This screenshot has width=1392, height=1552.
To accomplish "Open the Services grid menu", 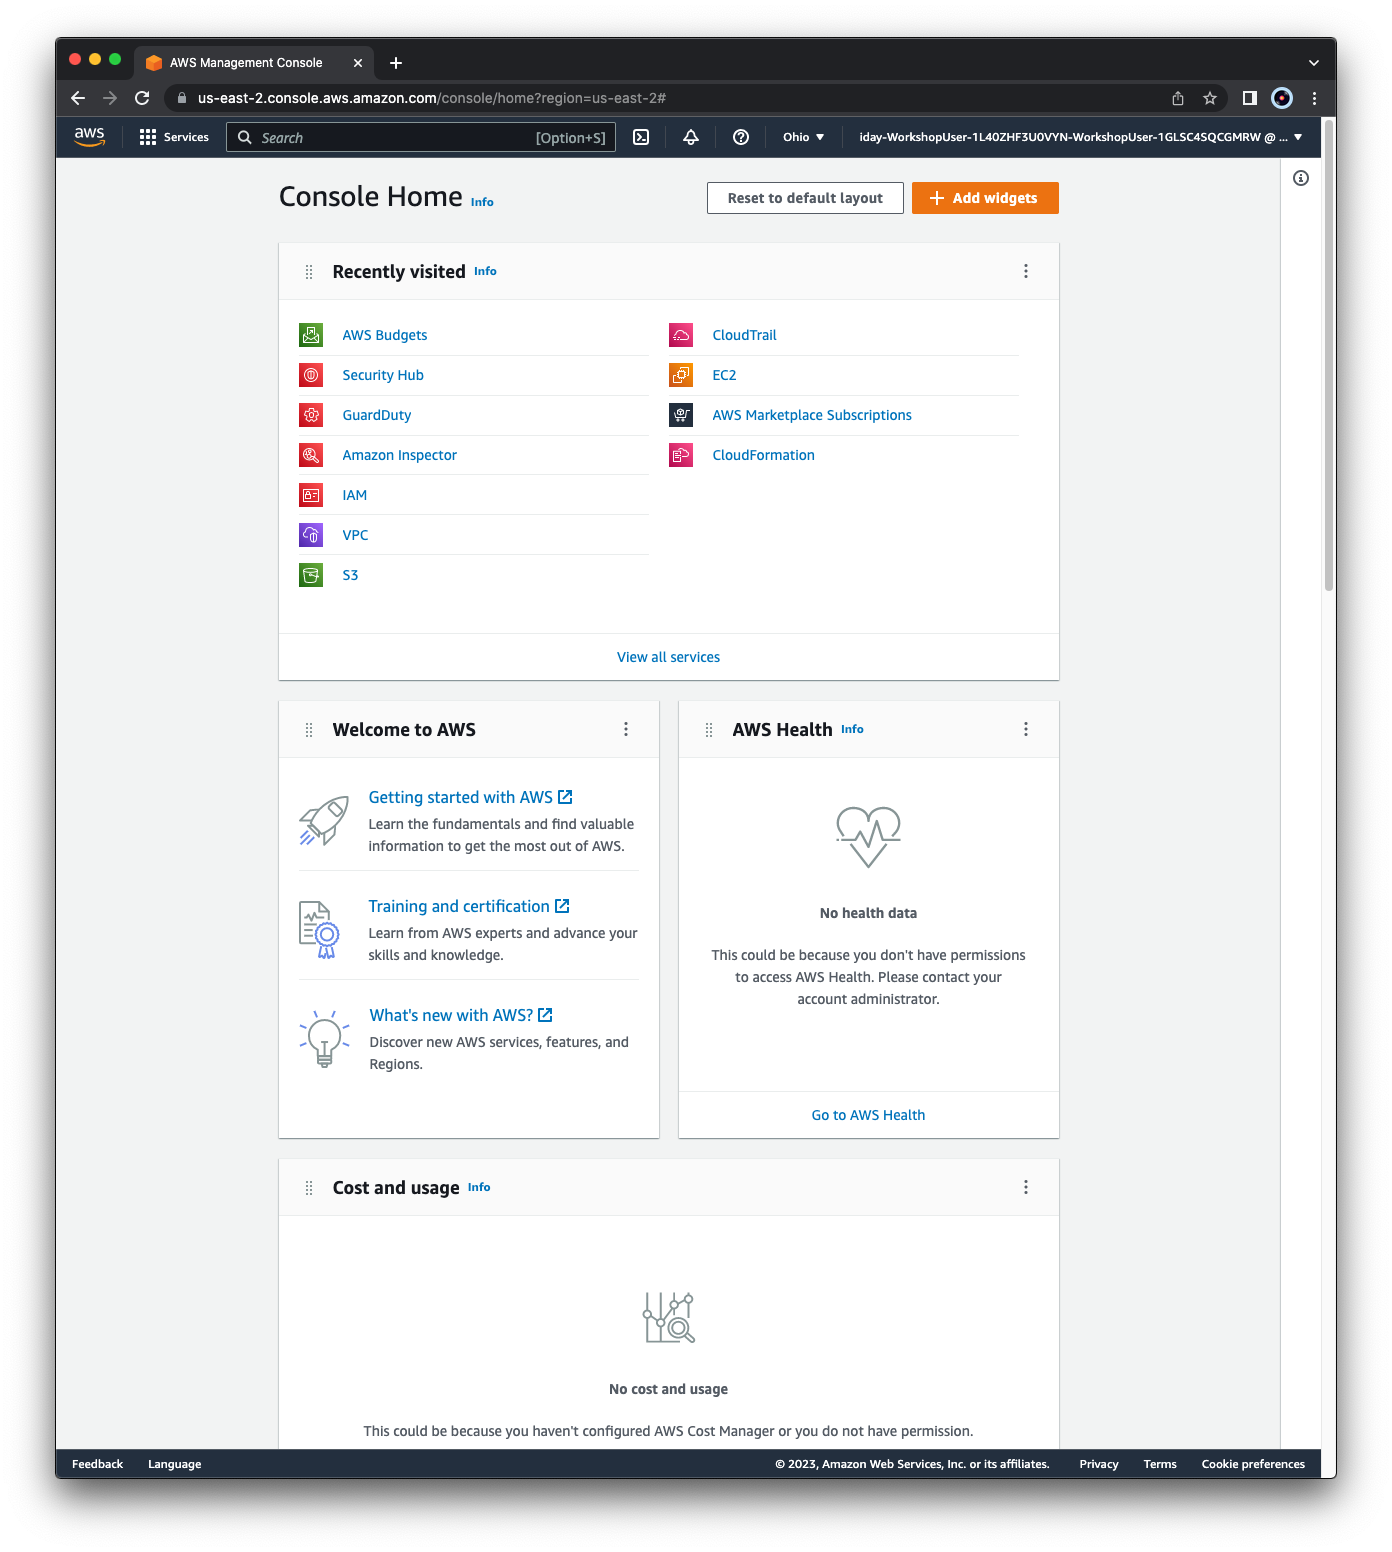I will (174, 137).
